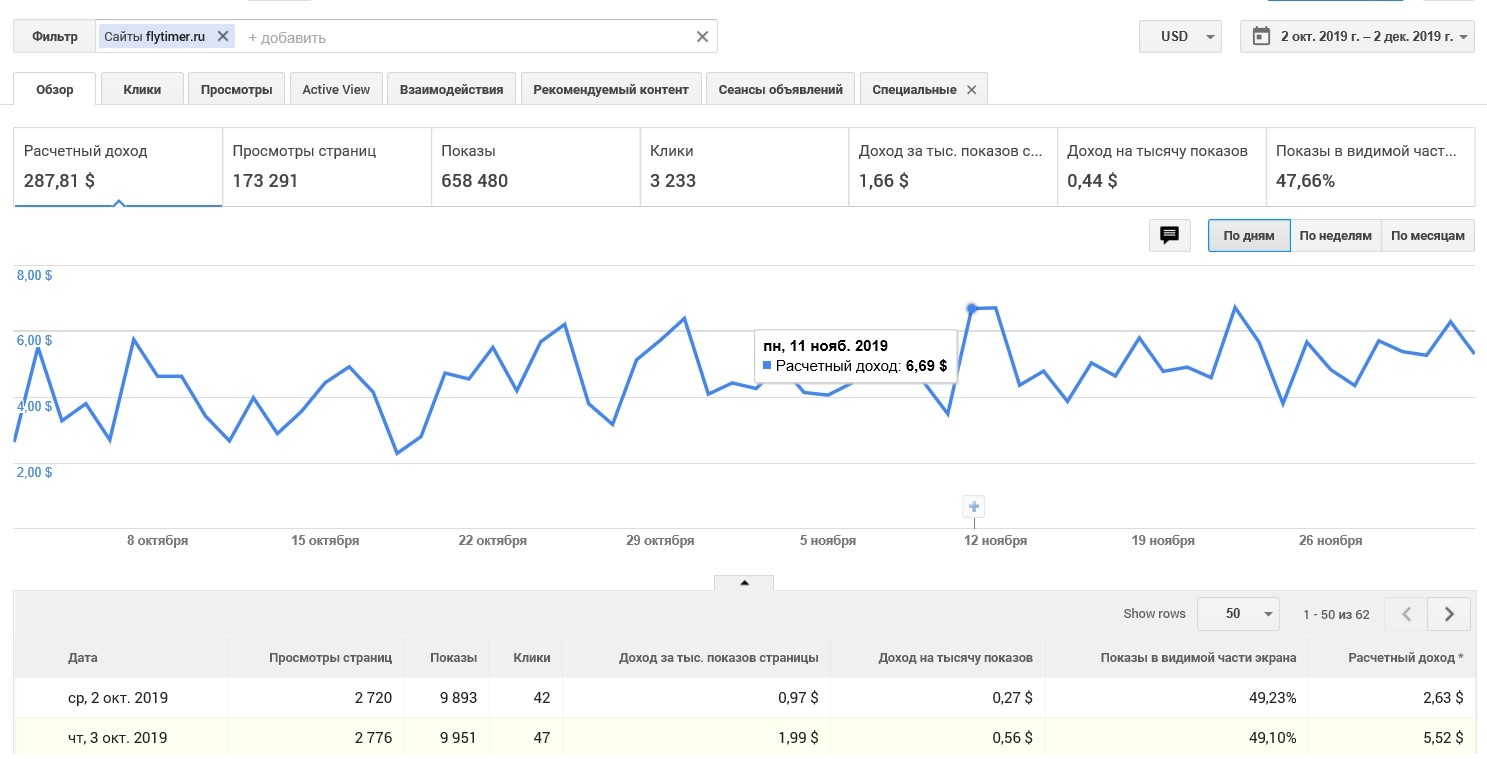Screen dimensions: 1487x759
Task: Switch chart grouping to По дням
Action: 1249,236
